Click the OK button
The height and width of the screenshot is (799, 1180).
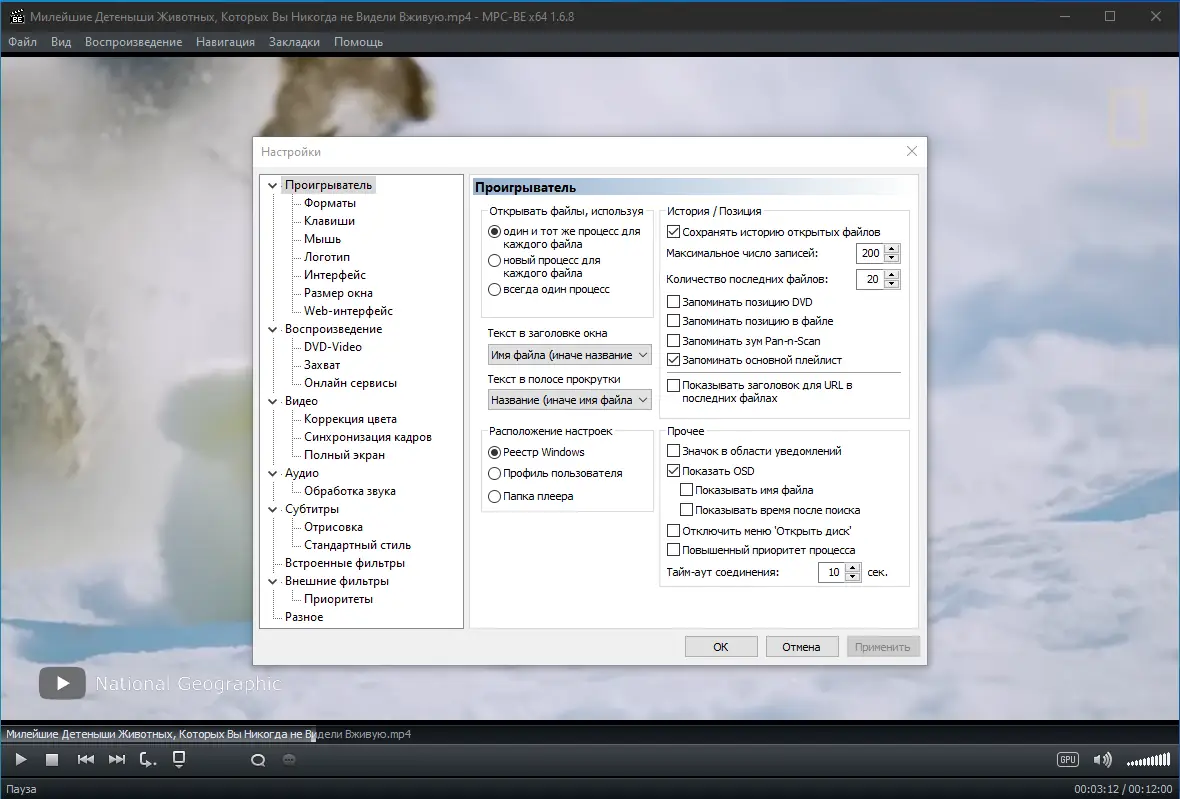(x=721, y=647)
